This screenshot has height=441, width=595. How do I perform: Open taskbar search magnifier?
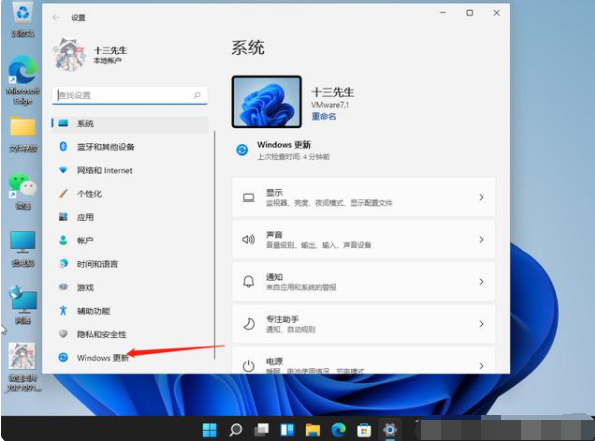(236, 430)
